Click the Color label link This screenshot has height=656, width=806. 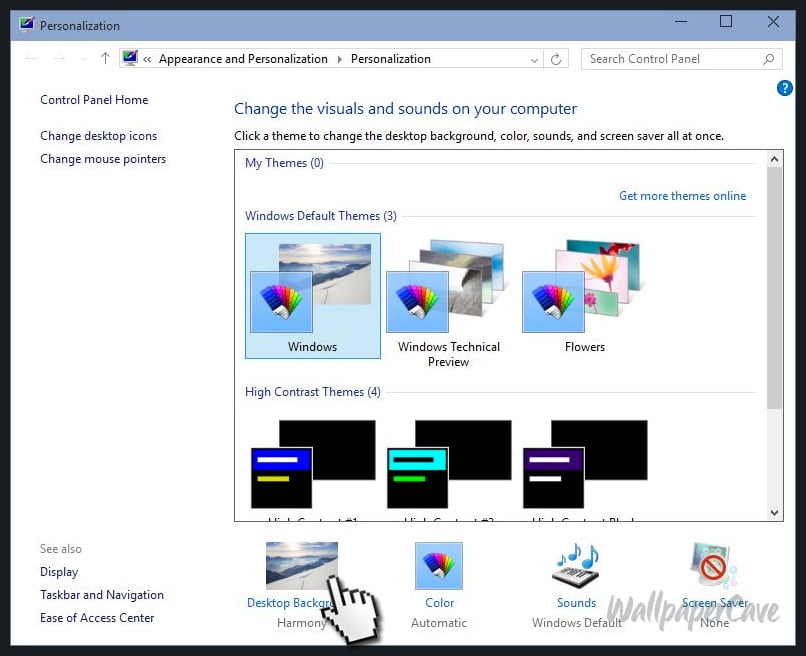pyautogui.click(x=439, y=603)
